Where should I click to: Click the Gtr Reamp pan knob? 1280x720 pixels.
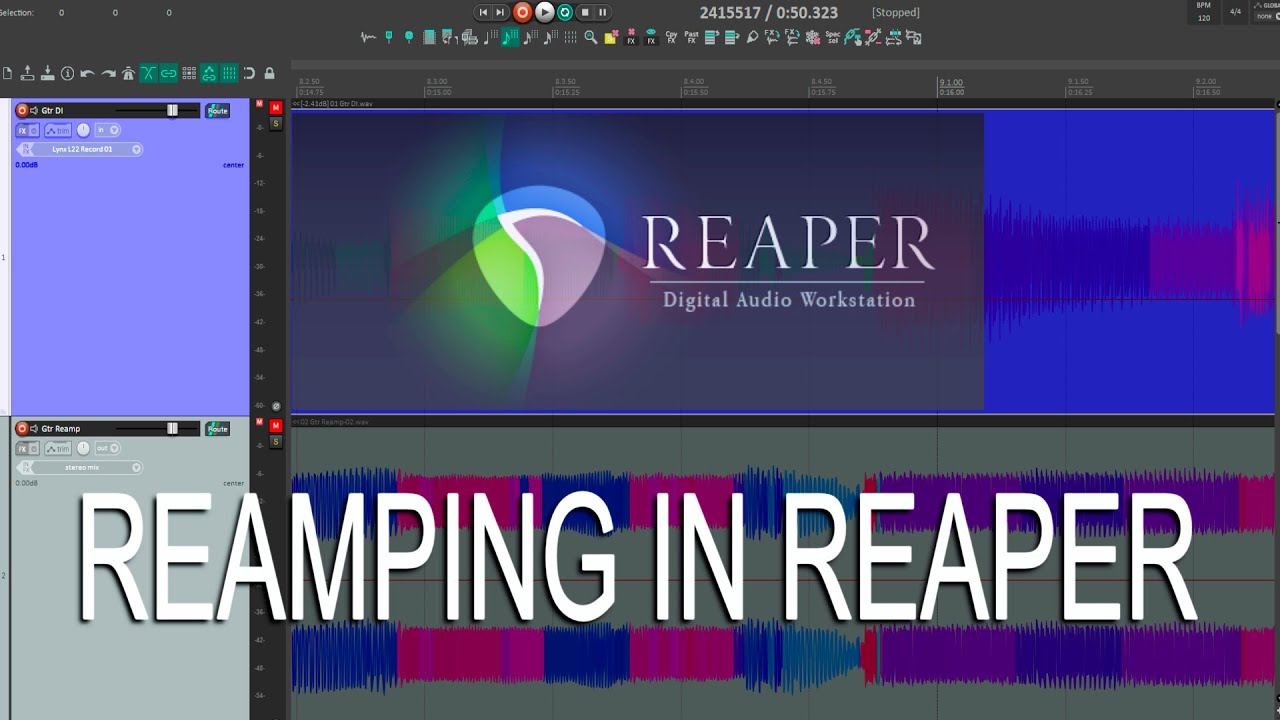click(83, 448)
